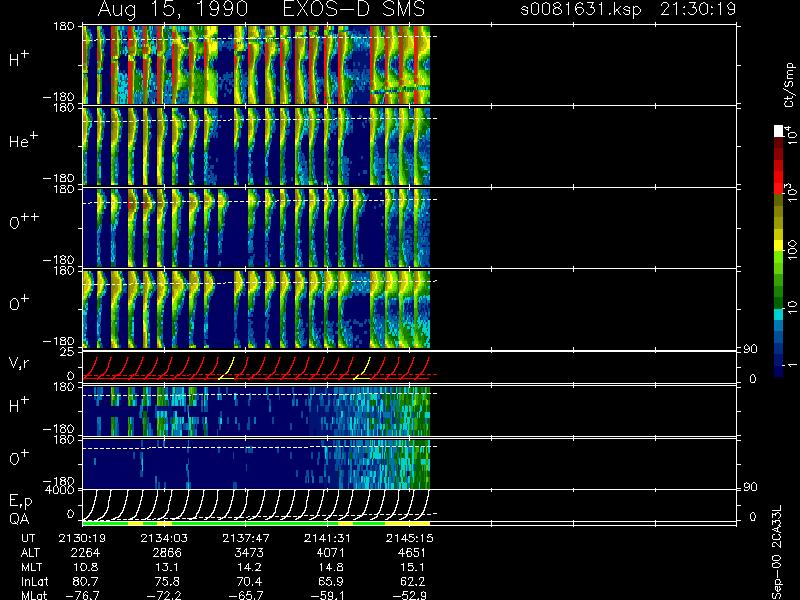Viewport: 800px width, 600px height.
Task: Click ALT value "2264"
Action: 86,553
